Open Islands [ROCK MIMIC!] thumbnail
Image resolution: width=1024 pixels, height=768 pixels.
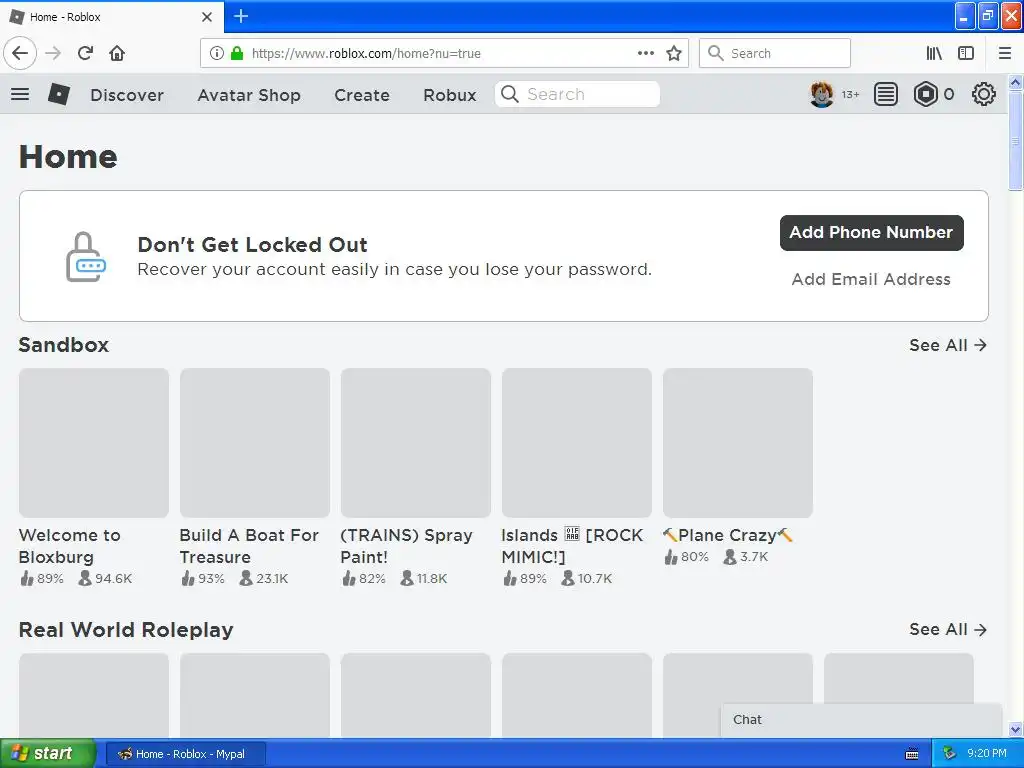pyautogui.click(x=577, y=443)
